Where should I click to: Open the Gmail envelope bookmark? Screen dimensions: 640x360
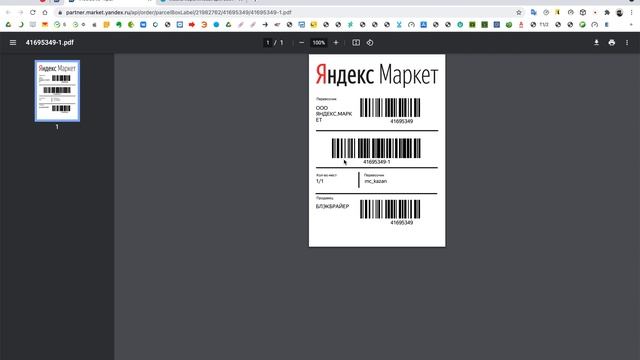click(x=45, y=25)
